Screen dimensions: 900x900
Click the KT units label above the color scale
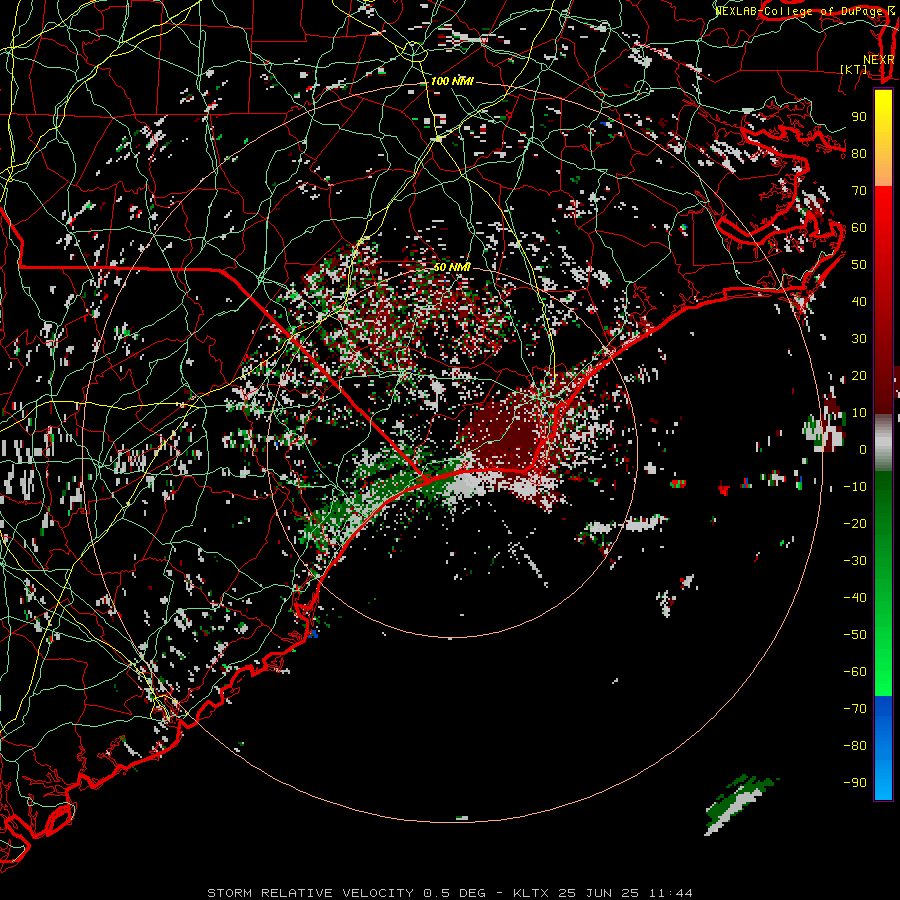854,69
